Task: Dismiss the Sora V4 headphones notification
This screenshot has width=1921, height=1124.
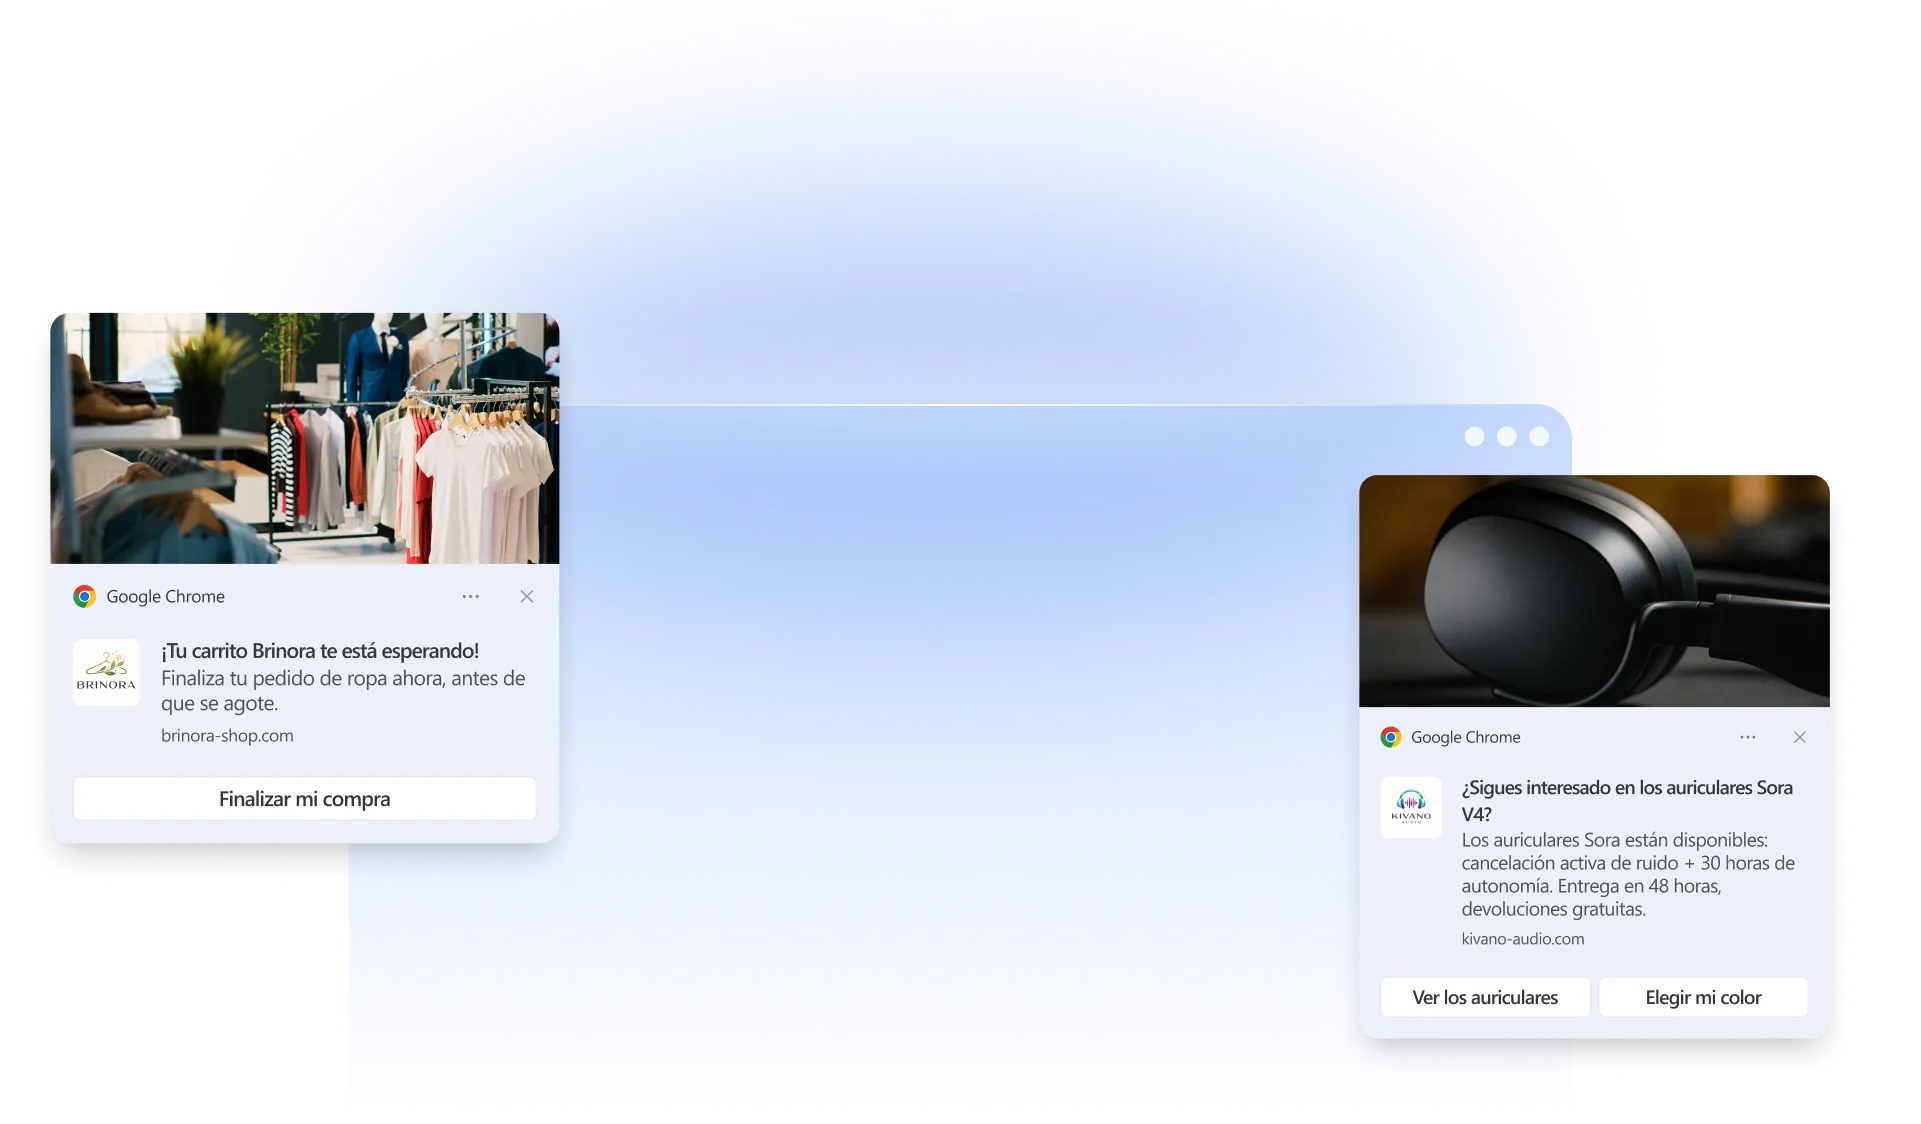Action: coord(1799,737)
